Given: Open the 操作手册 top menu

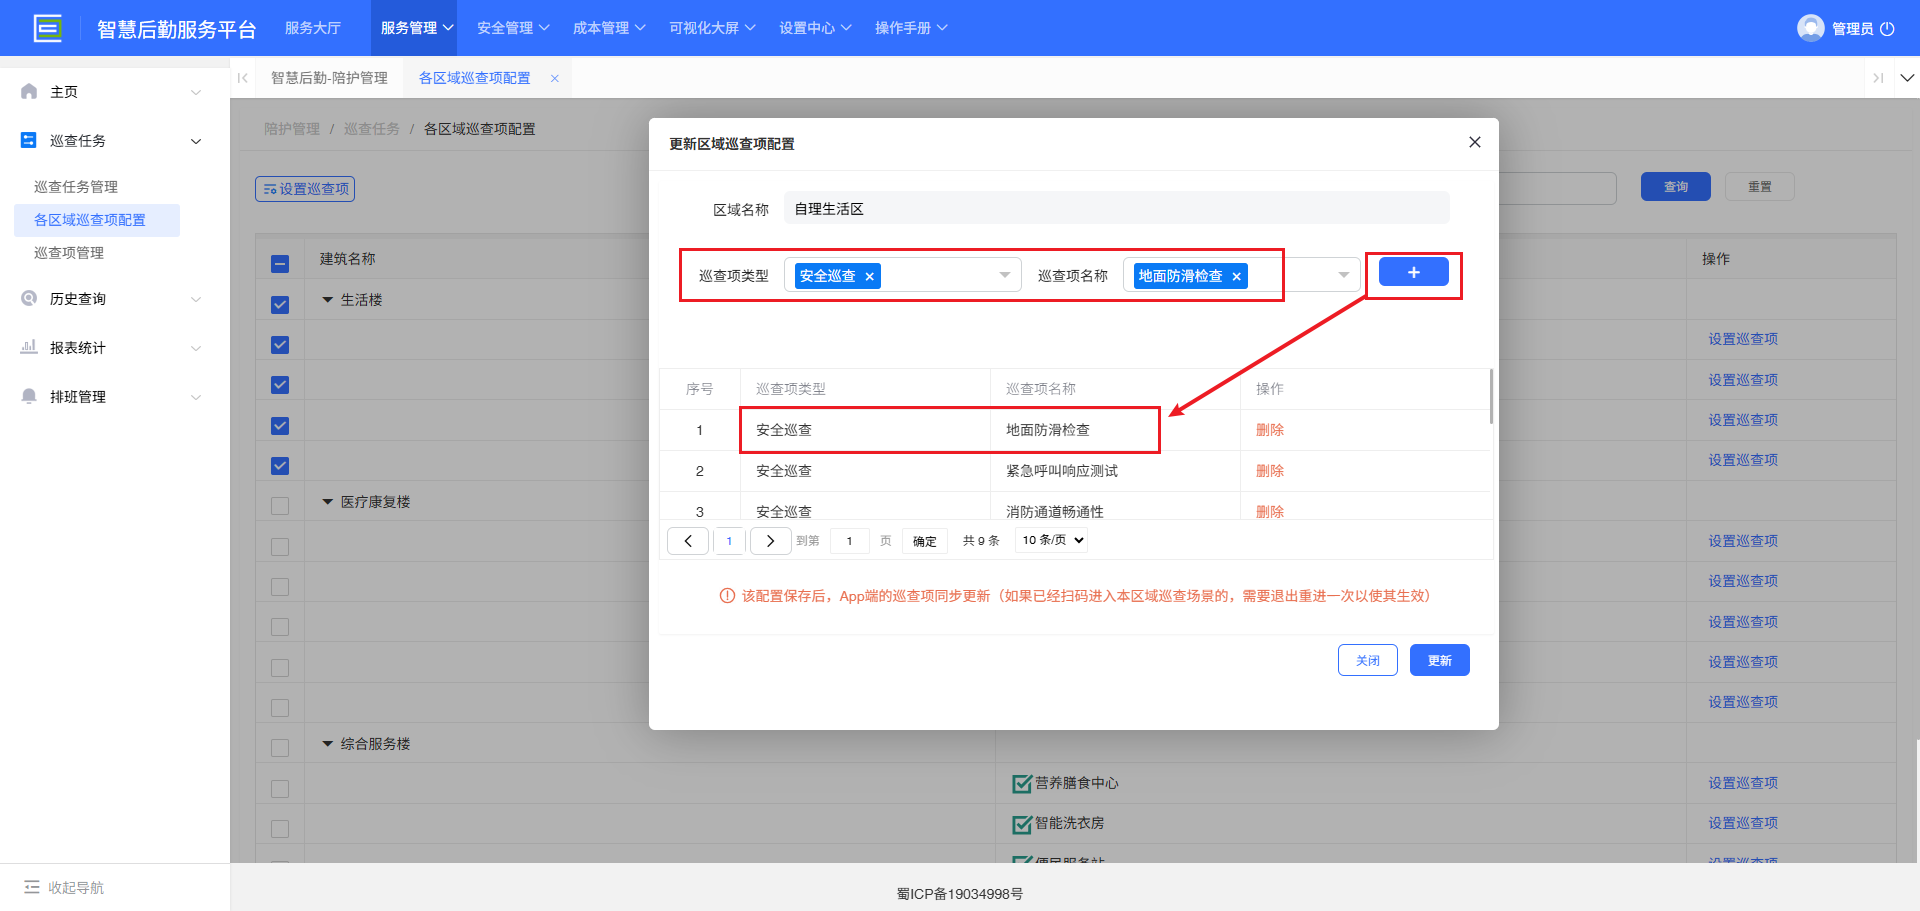Looking at the screenshot, I should click(911, 28).
